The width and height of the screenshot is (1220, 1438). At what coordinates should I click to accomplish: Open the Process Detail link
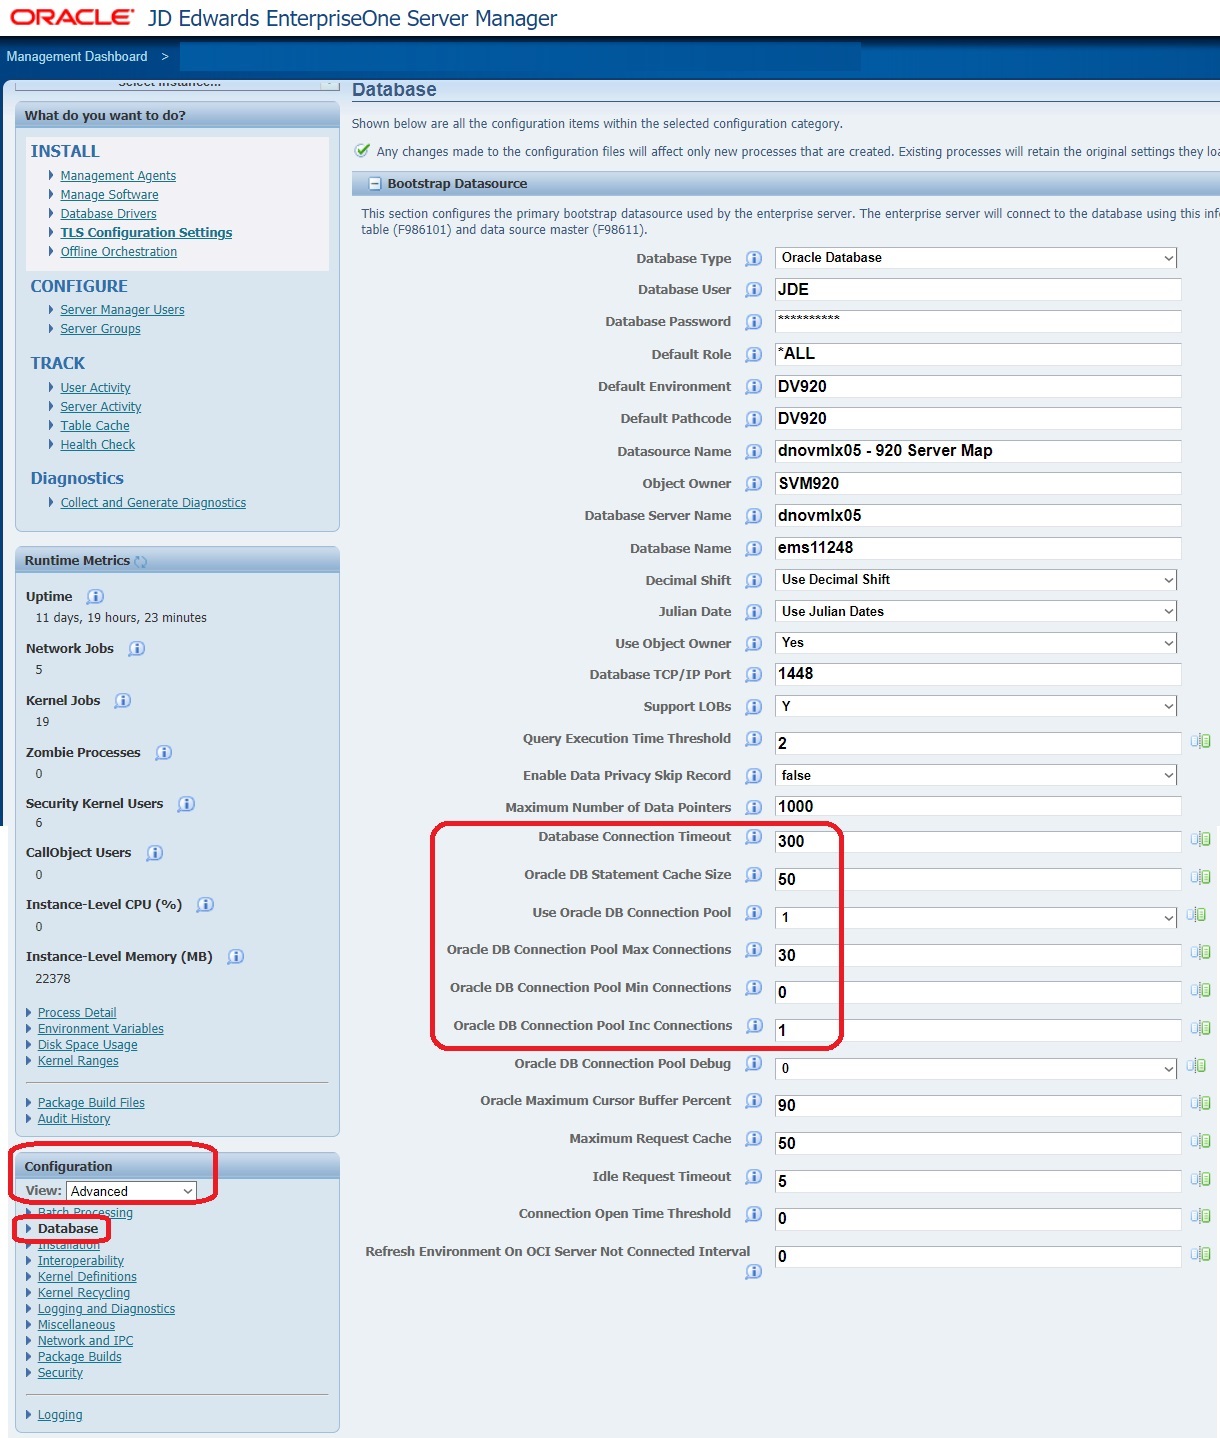coord(77,1013)
